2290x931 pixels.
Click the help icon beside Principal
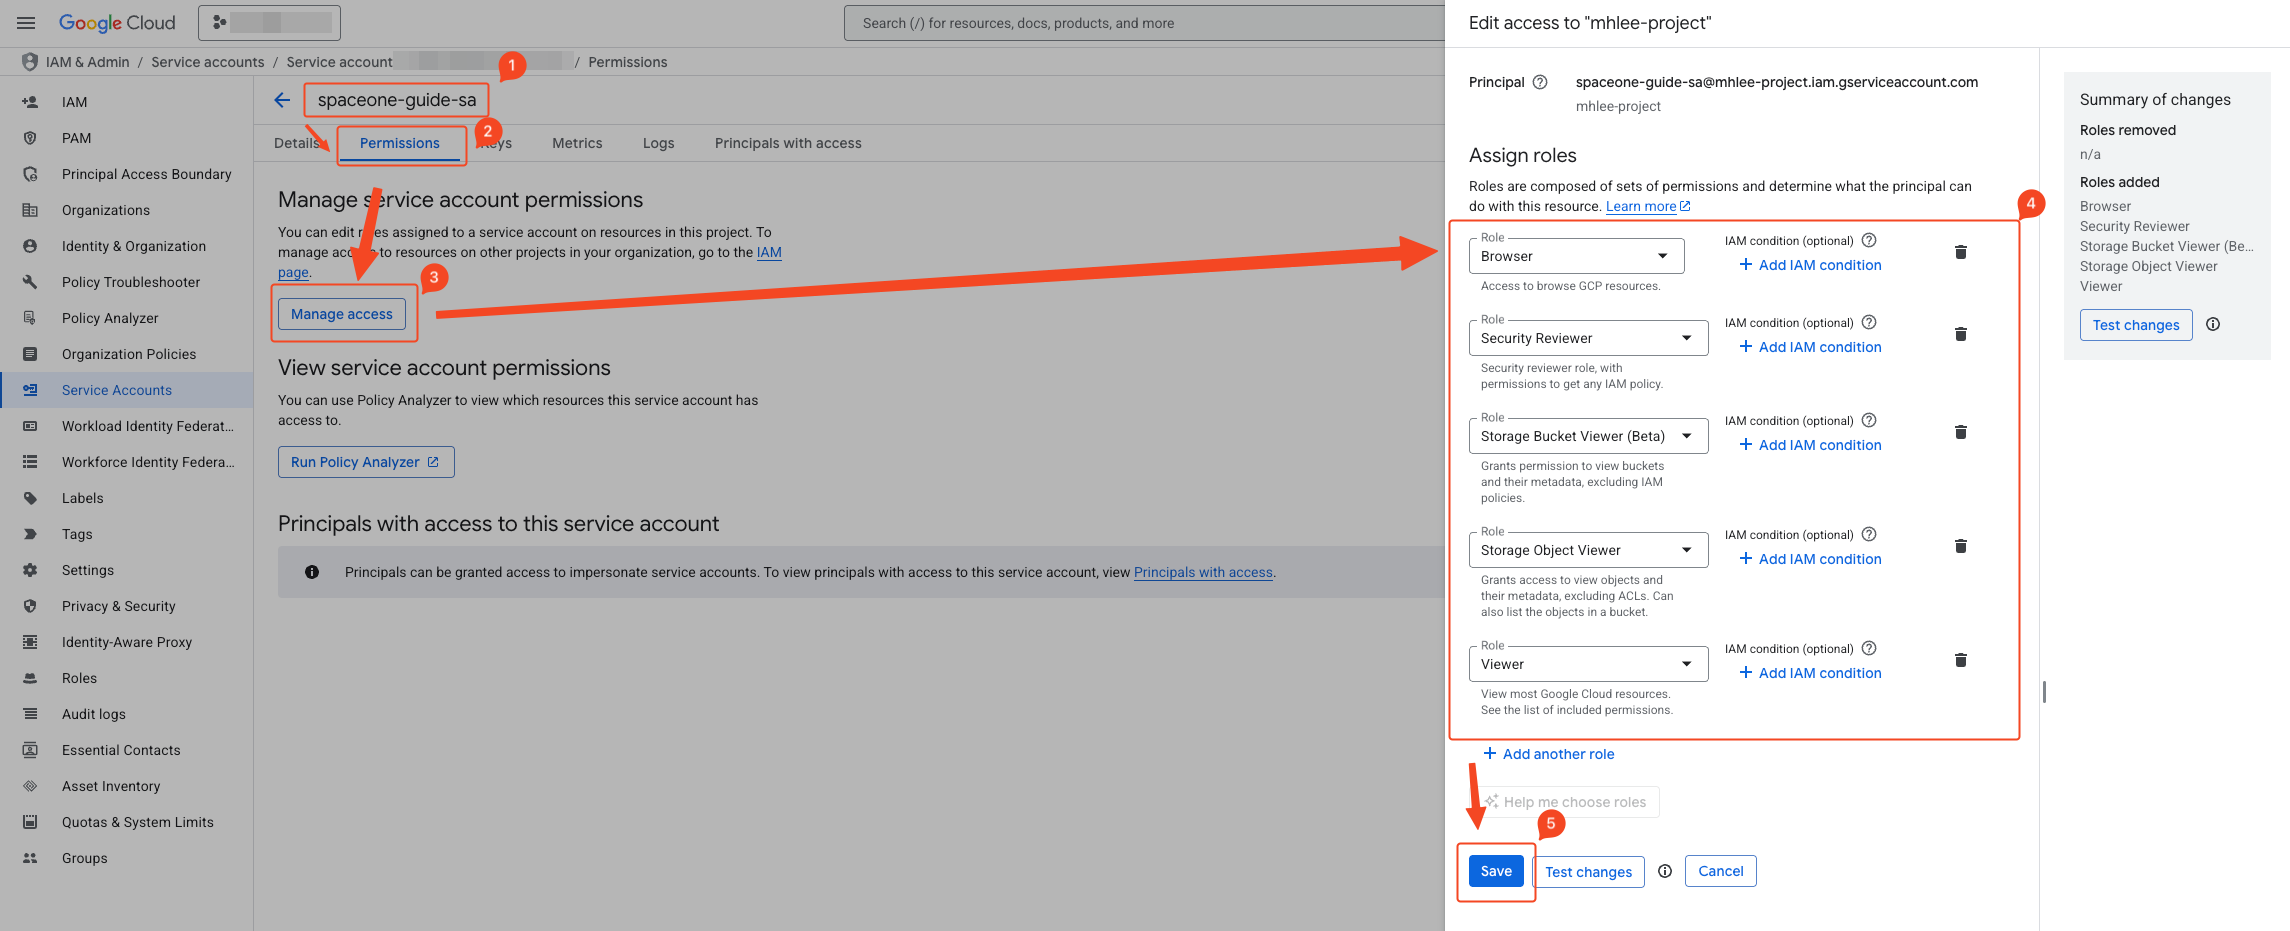(1540, 82)
